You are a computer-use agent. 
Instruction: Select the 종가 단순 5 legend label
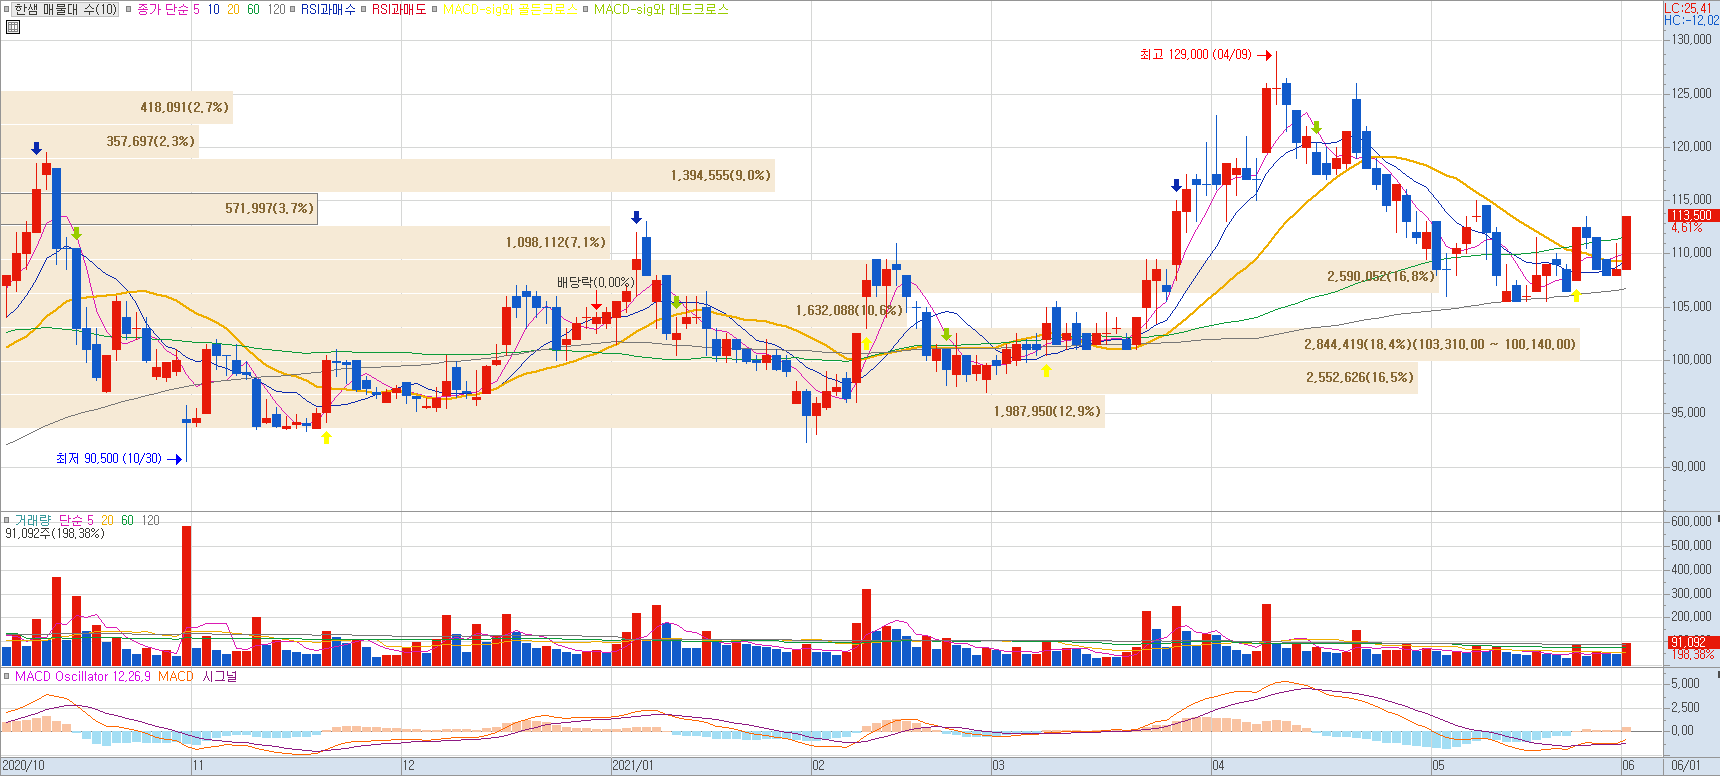point(168,9)
